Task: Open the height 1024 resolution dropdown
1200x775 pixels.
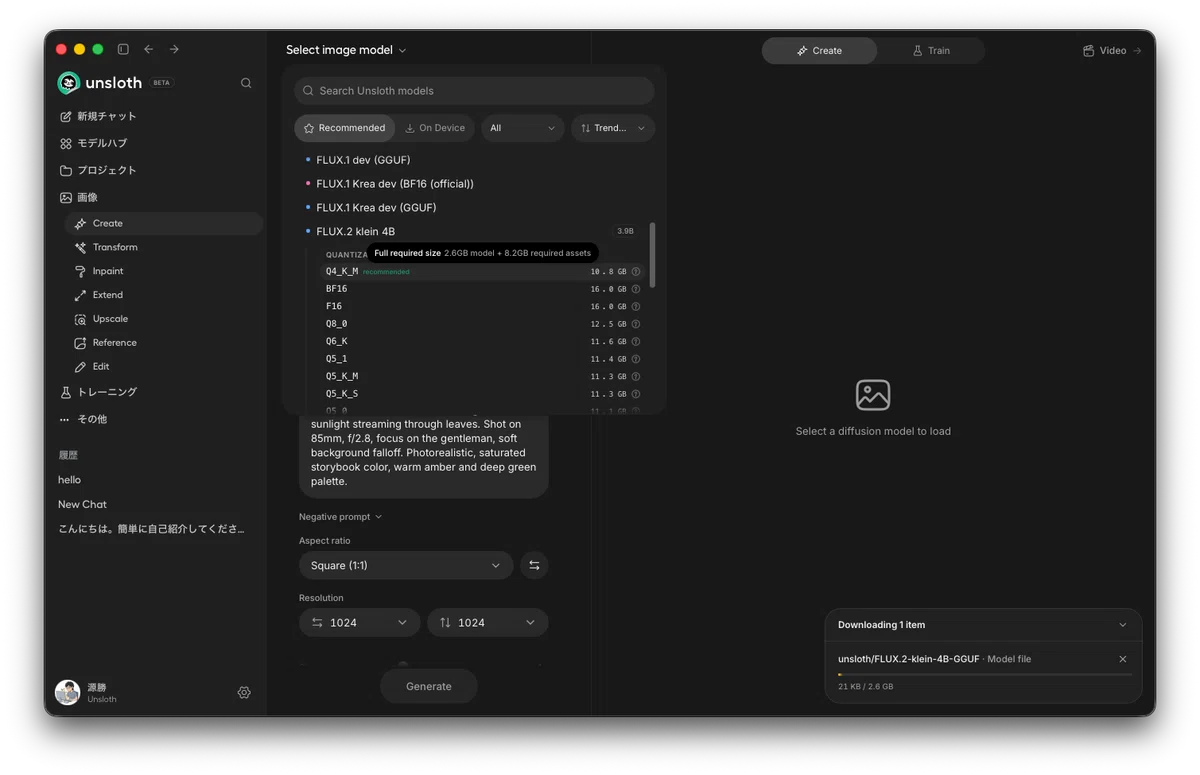Action: coord(487,622)
